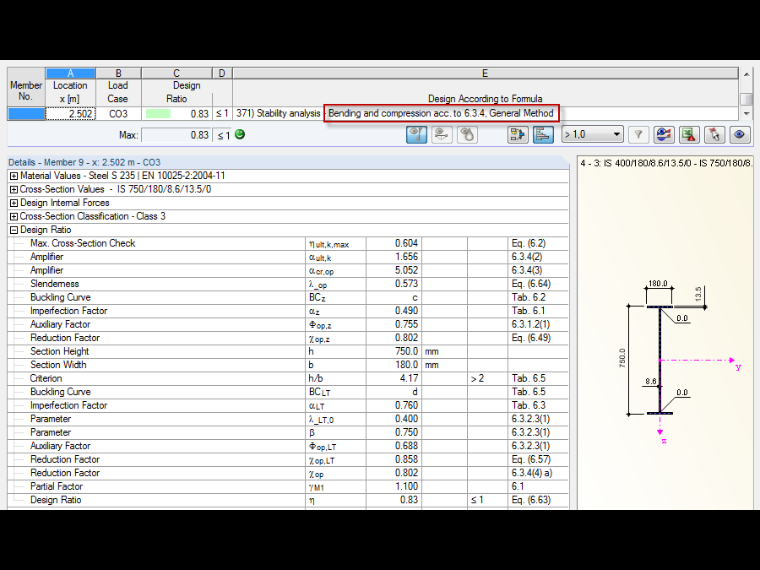Expand the Design Internal Forces node
The image size is (760, 570).
14,203
